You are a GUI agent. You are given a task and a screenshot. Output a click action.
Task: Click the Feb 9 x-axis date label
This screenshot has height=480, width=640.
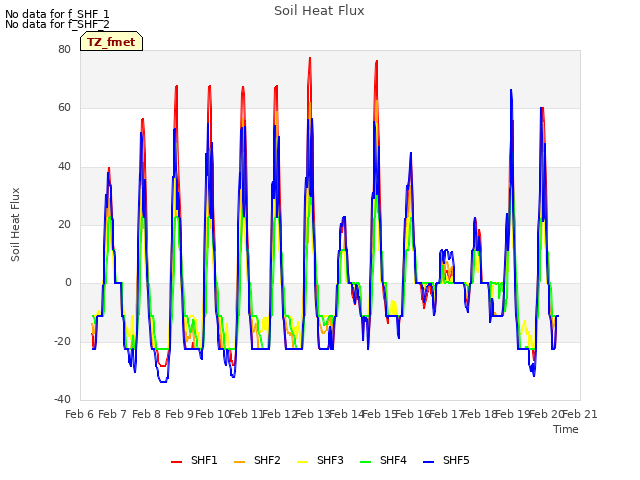point(180,414)
